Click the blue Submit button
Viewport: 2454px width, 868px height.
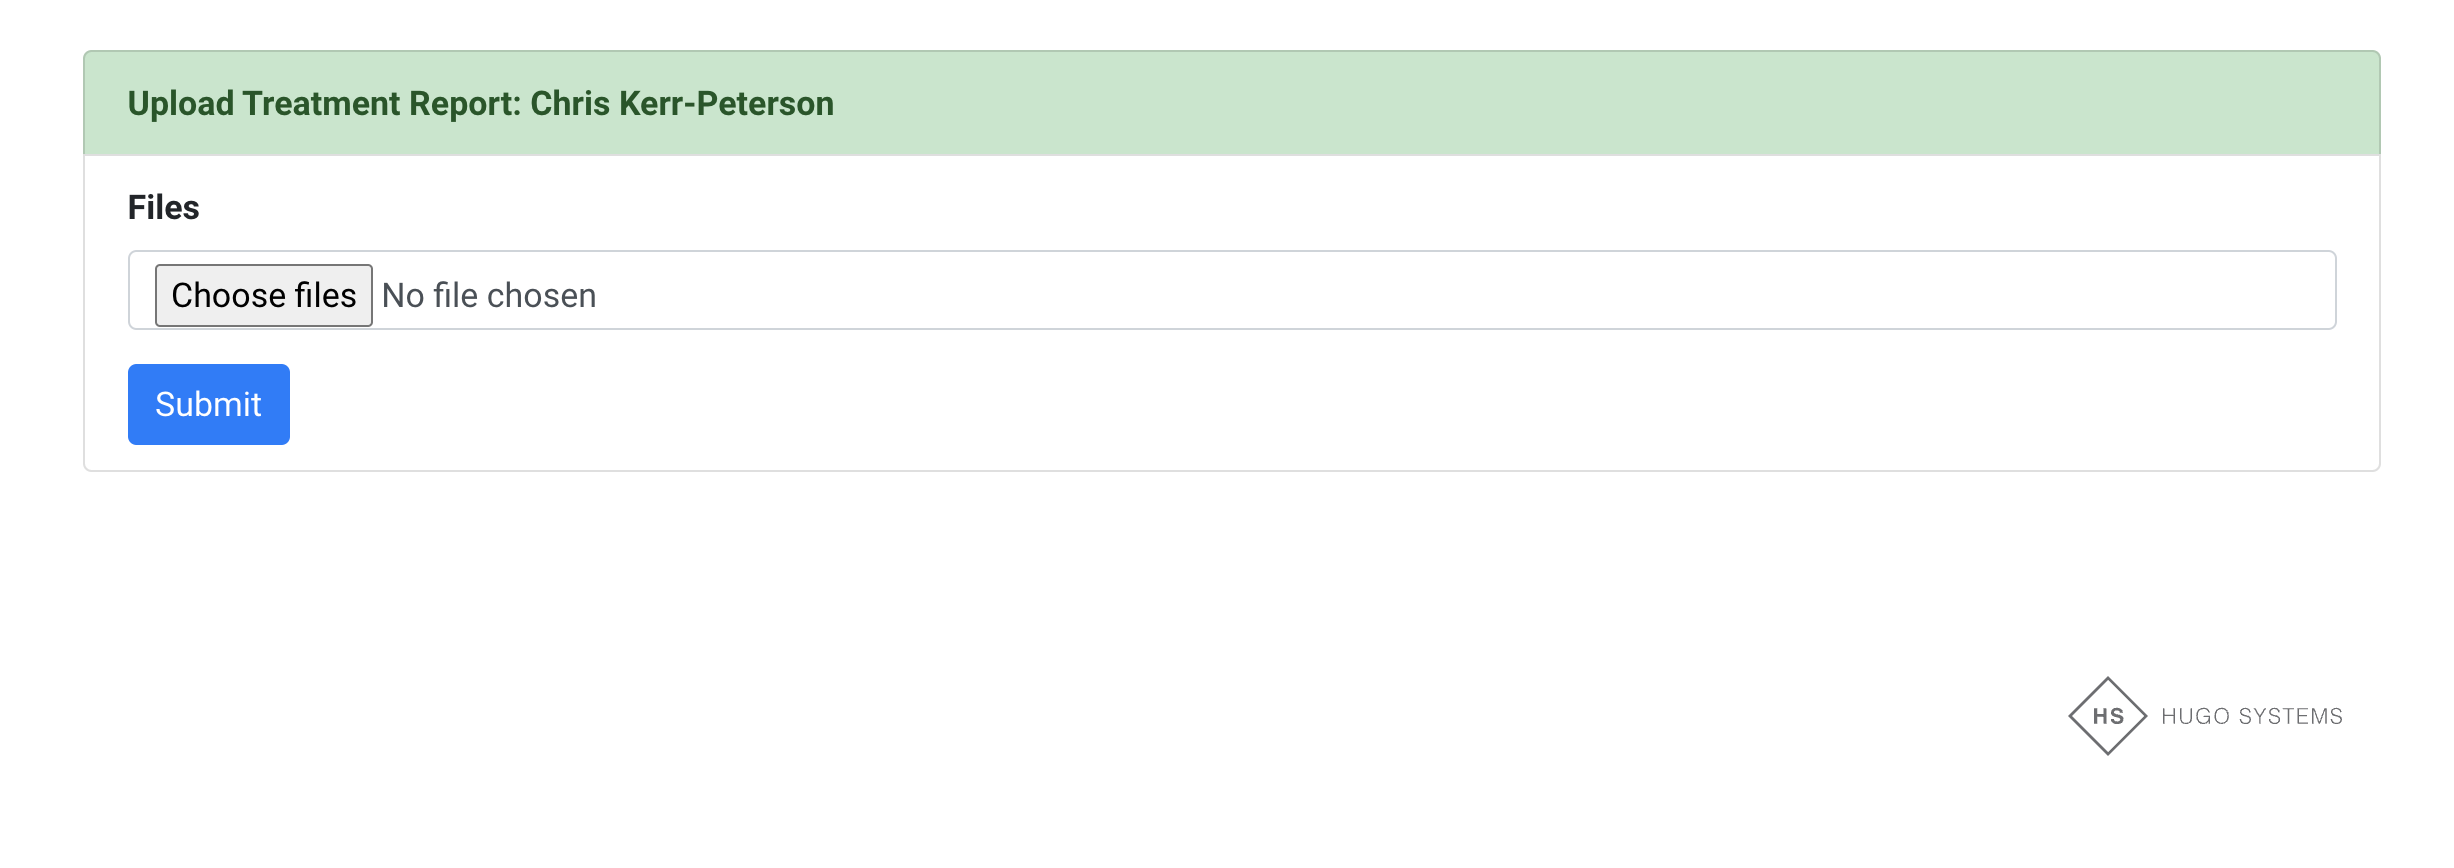[x=208, y=404]
